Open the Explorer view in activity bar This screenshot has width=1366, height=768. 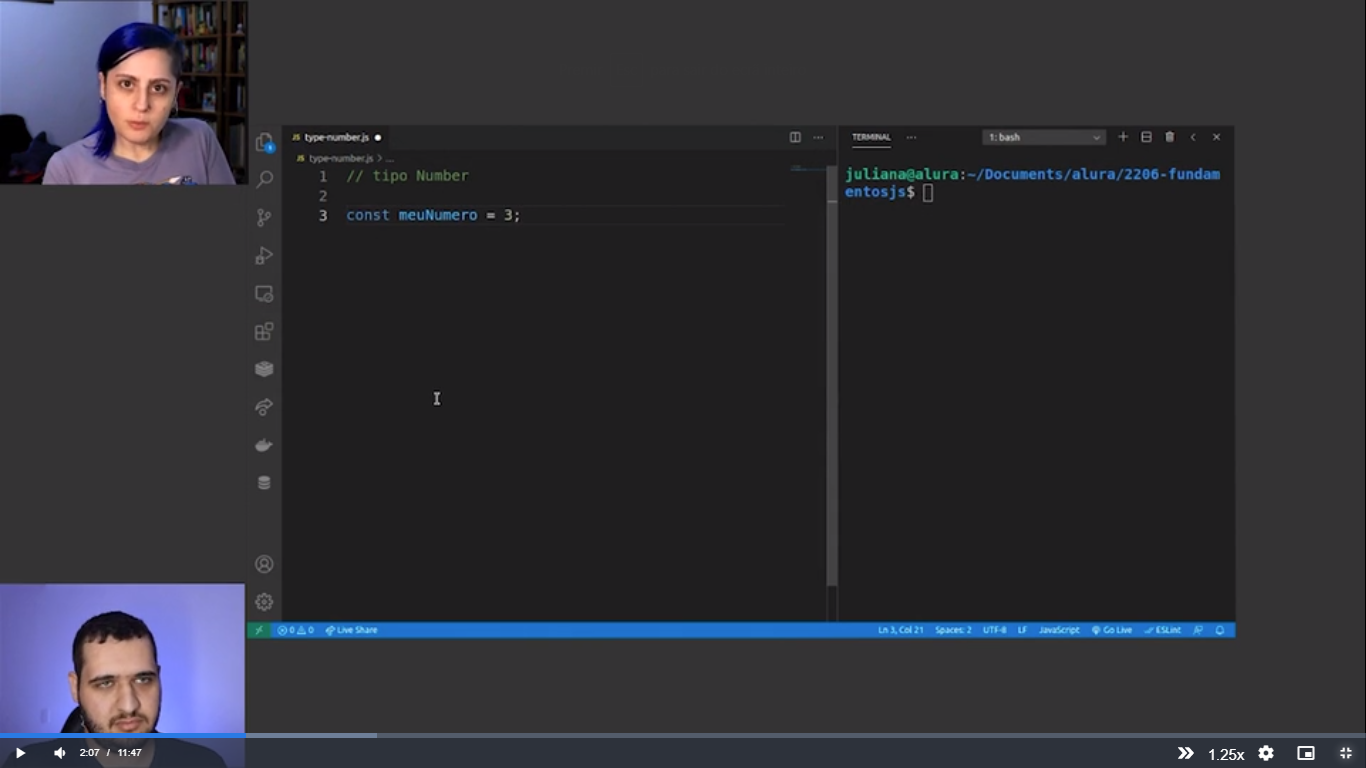(x=264, y=142)
